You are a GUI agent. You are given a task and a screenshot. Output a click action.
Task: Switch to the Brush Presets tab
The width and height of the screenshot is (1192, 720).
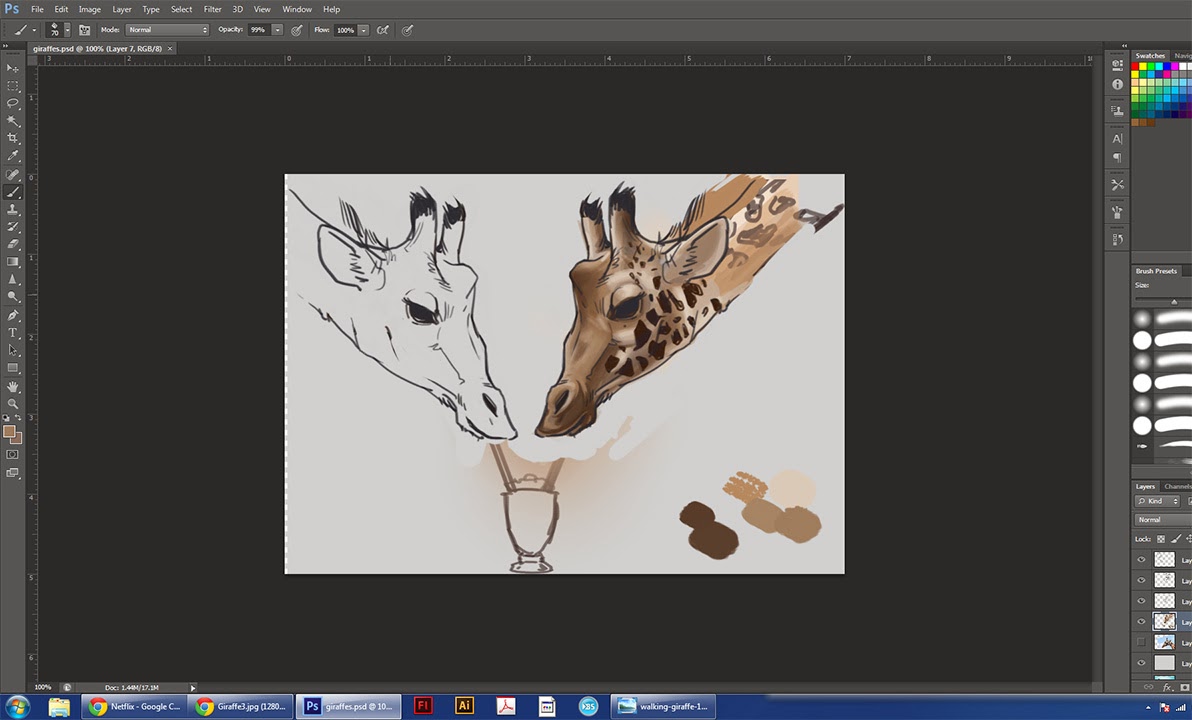[1156, 271]
